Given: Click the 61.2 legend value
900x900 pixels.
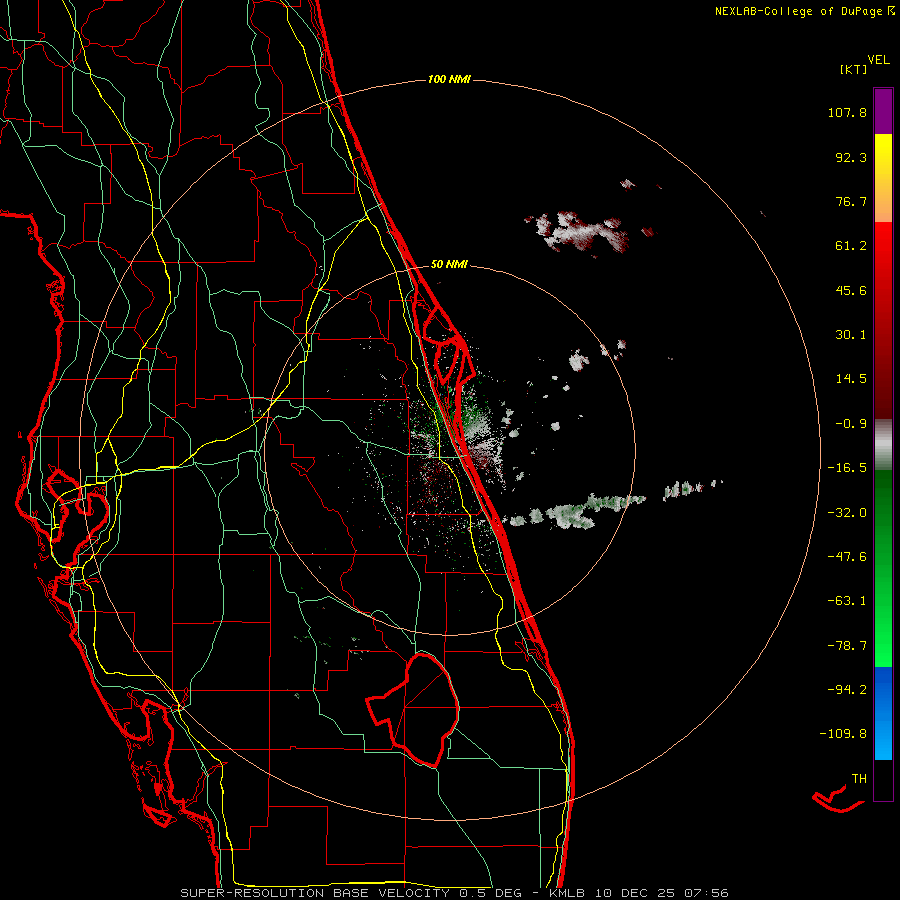Looking at the screenshot, I should (851, 246).
